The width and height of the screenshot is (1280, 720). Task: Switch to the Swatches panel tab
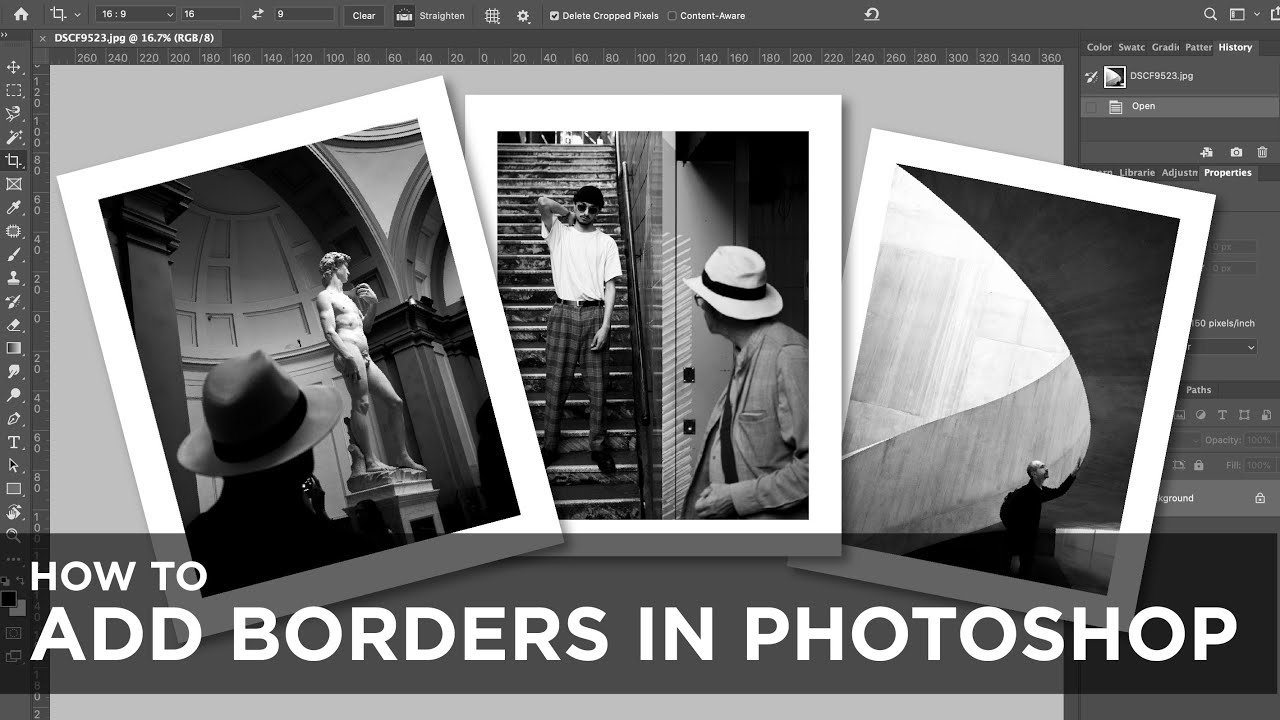point(1132,47)
